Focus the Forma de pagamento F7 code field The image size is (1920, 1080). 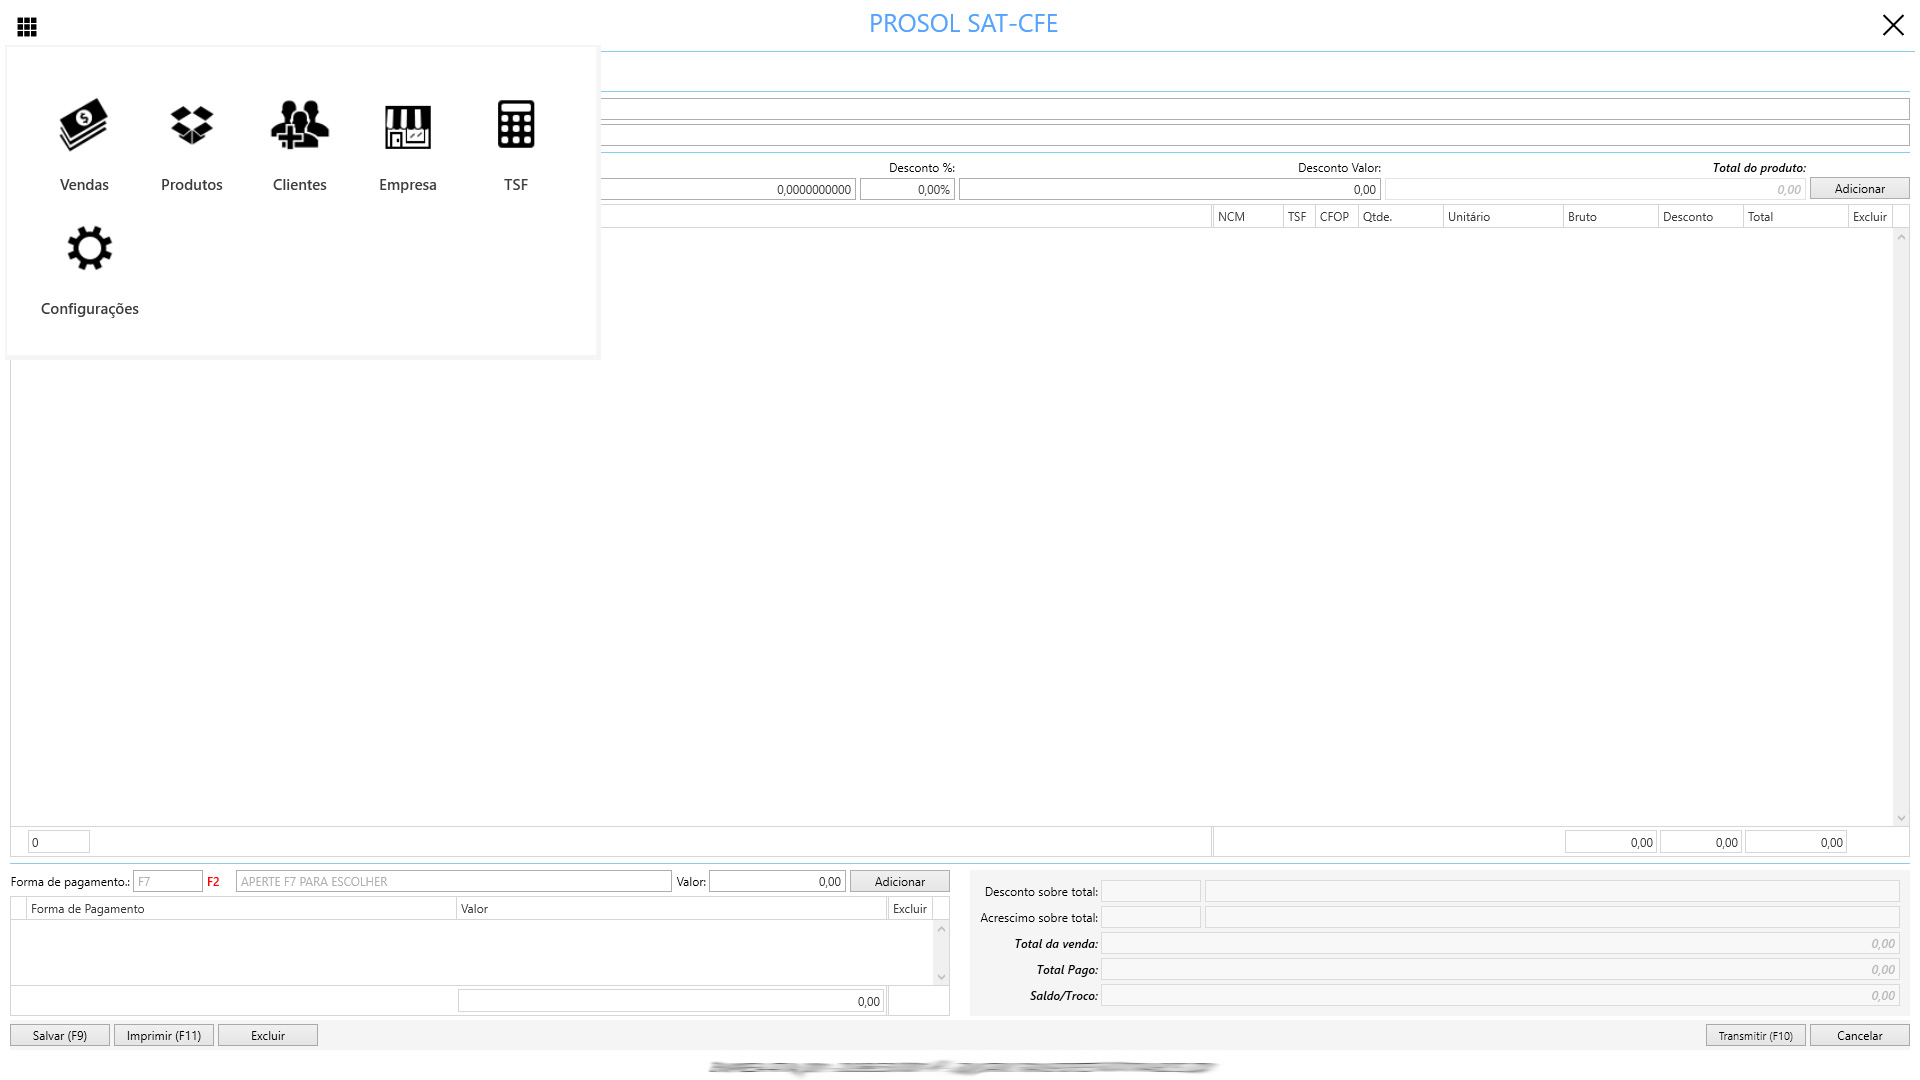click(x=168, y=882)
